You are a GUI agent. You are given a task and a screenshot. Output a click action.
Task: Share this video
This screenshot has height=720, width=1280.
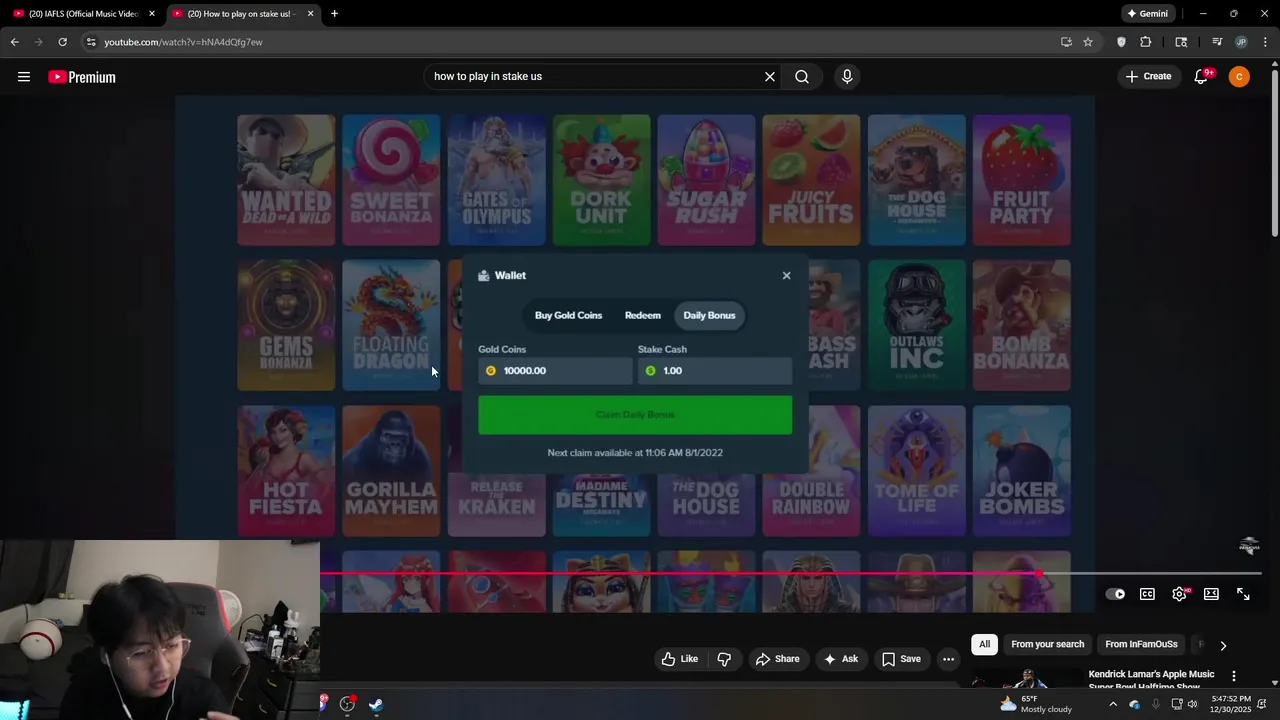pos(777,659)
